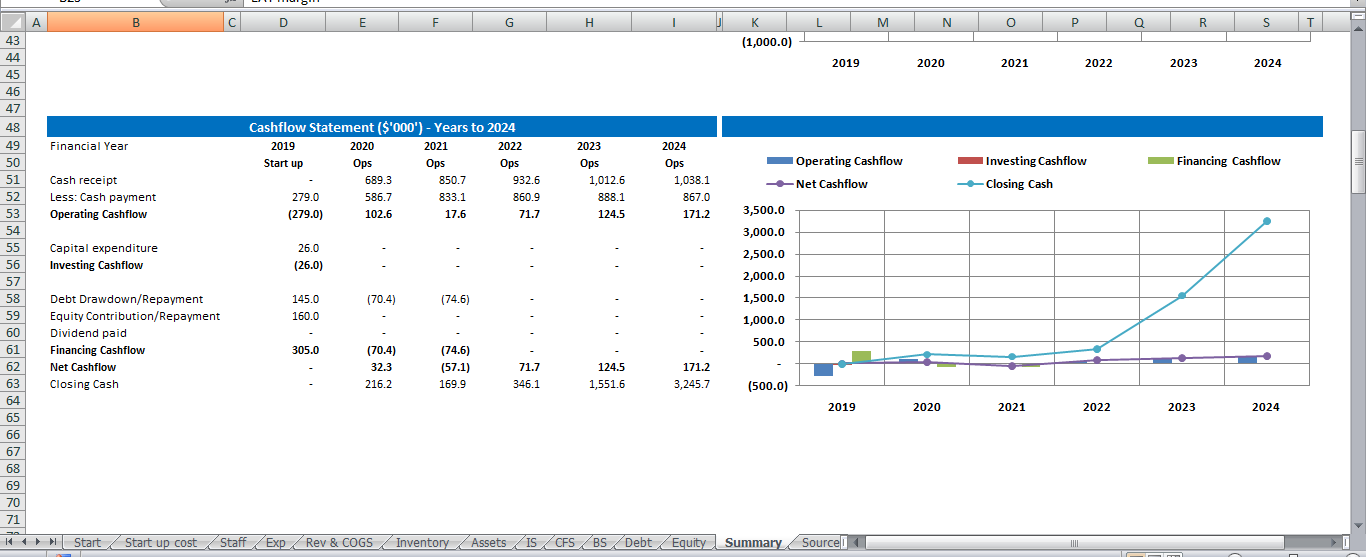Screen dimensions: 1366x557
Task: Select the Debt Drawdown/Repayment label
Action: 127,299
